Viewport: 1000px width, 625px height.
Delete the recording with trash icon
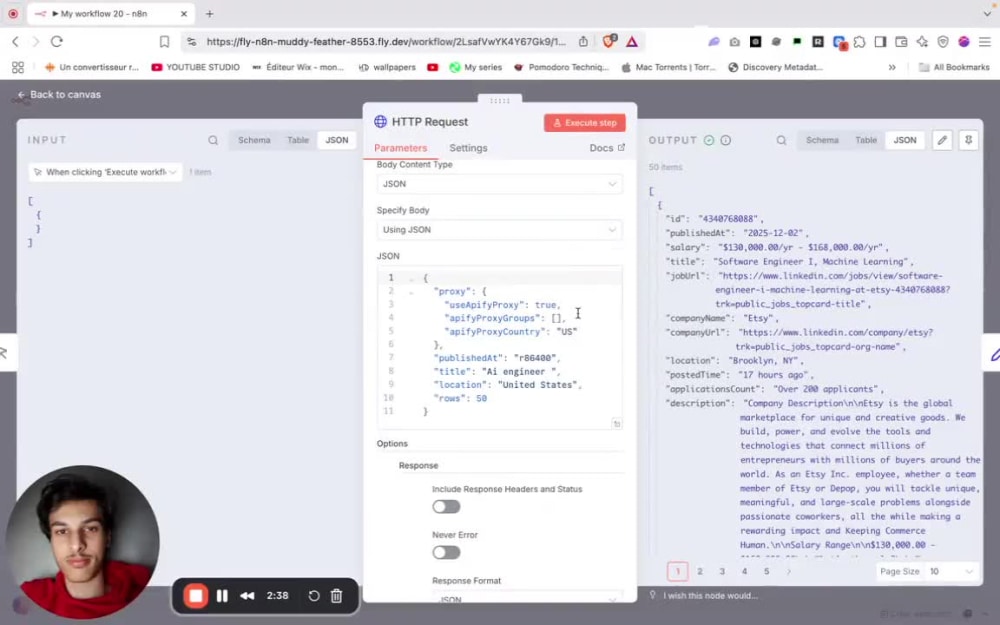click(x=336, y=596)
